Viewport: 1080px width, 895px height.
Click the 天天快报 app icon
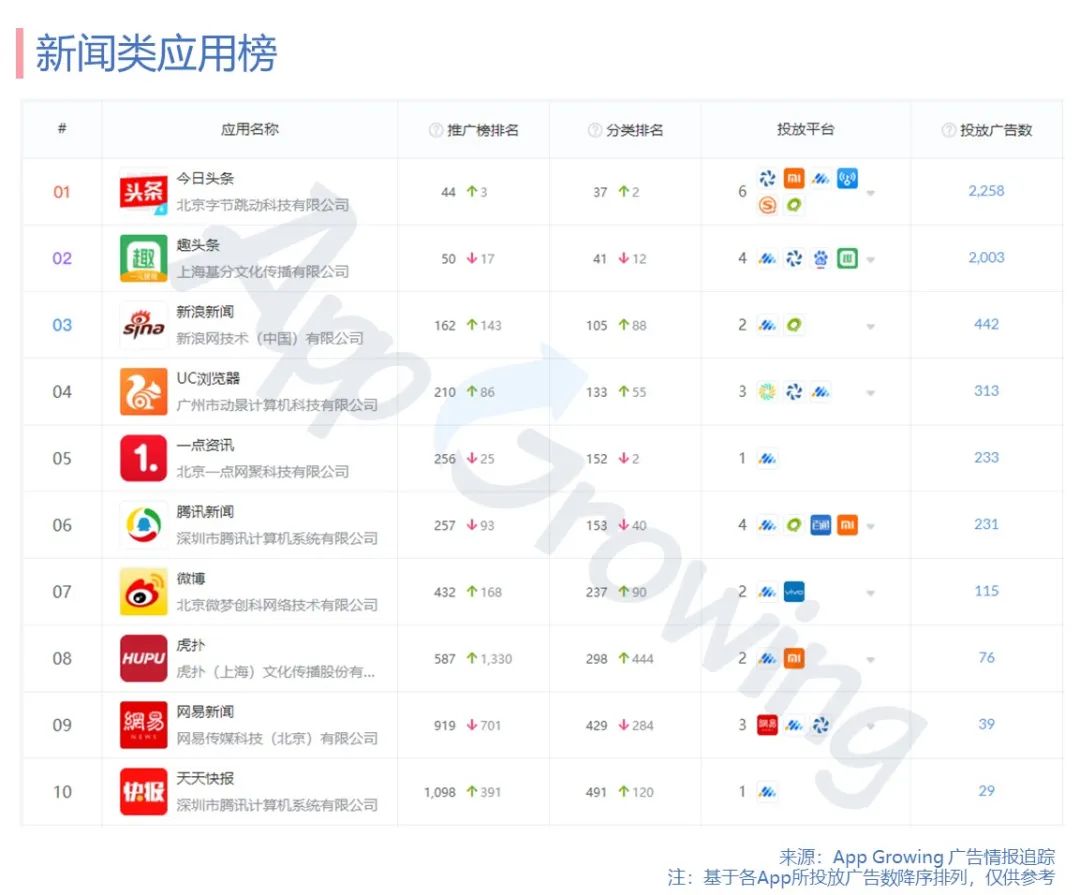(x=143, y=792)
